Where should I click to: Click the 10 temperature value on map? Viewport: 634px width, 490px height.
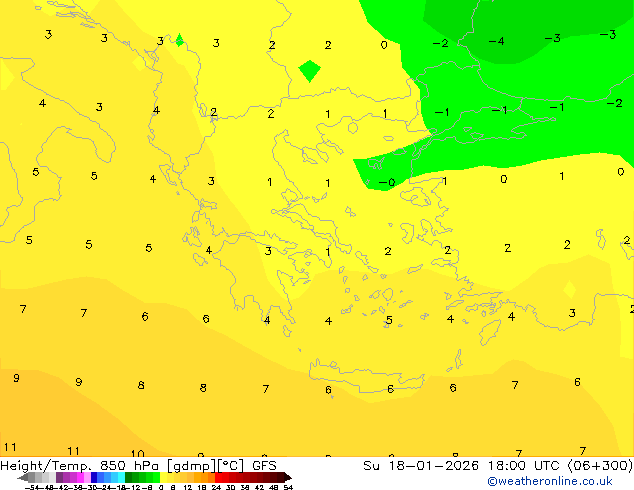click(137, 454)
